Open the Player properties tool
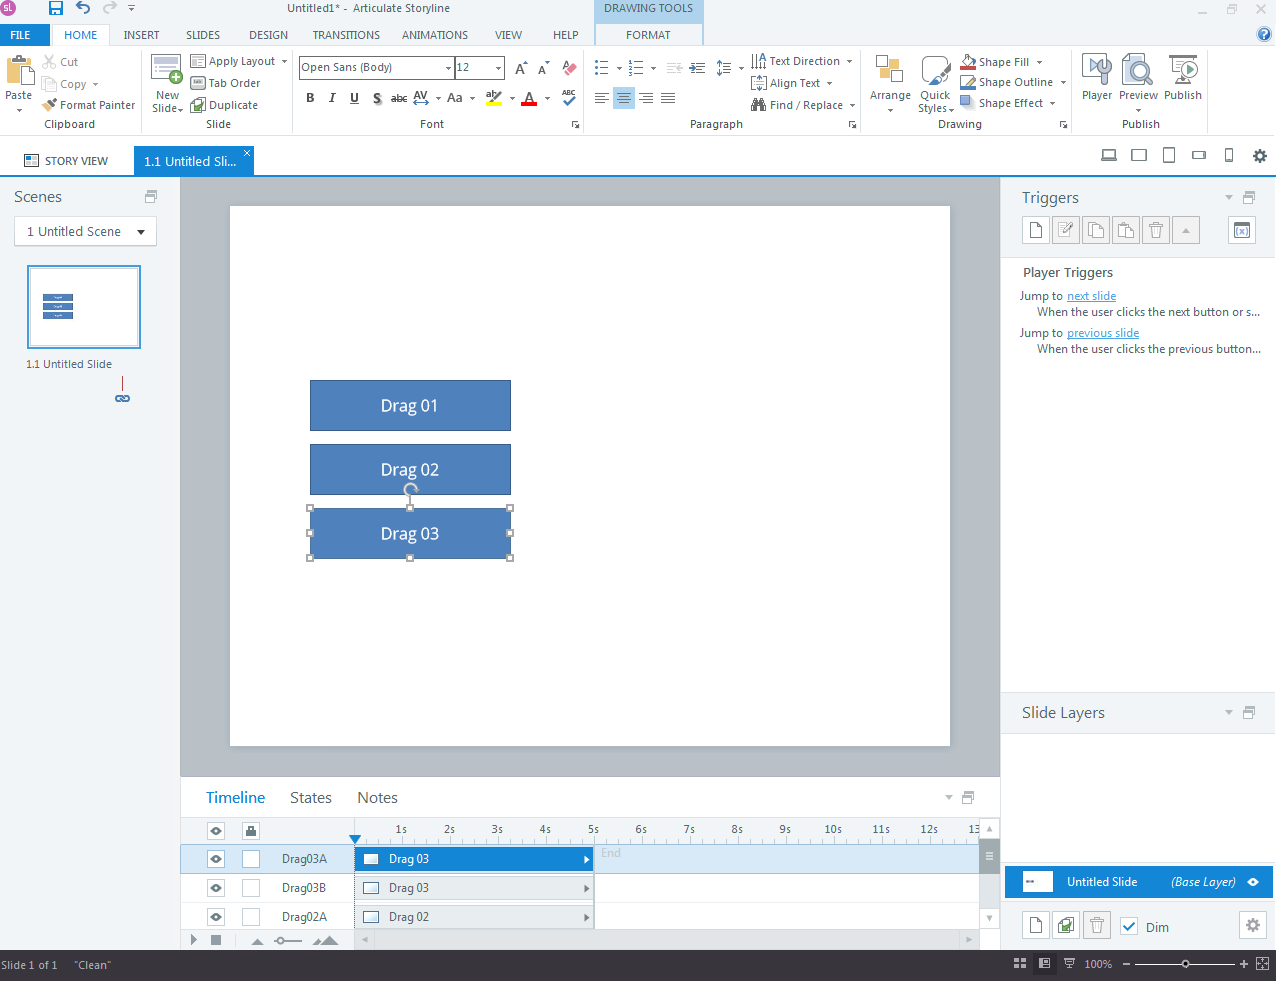1276x981 pixels. [1096, 78]
